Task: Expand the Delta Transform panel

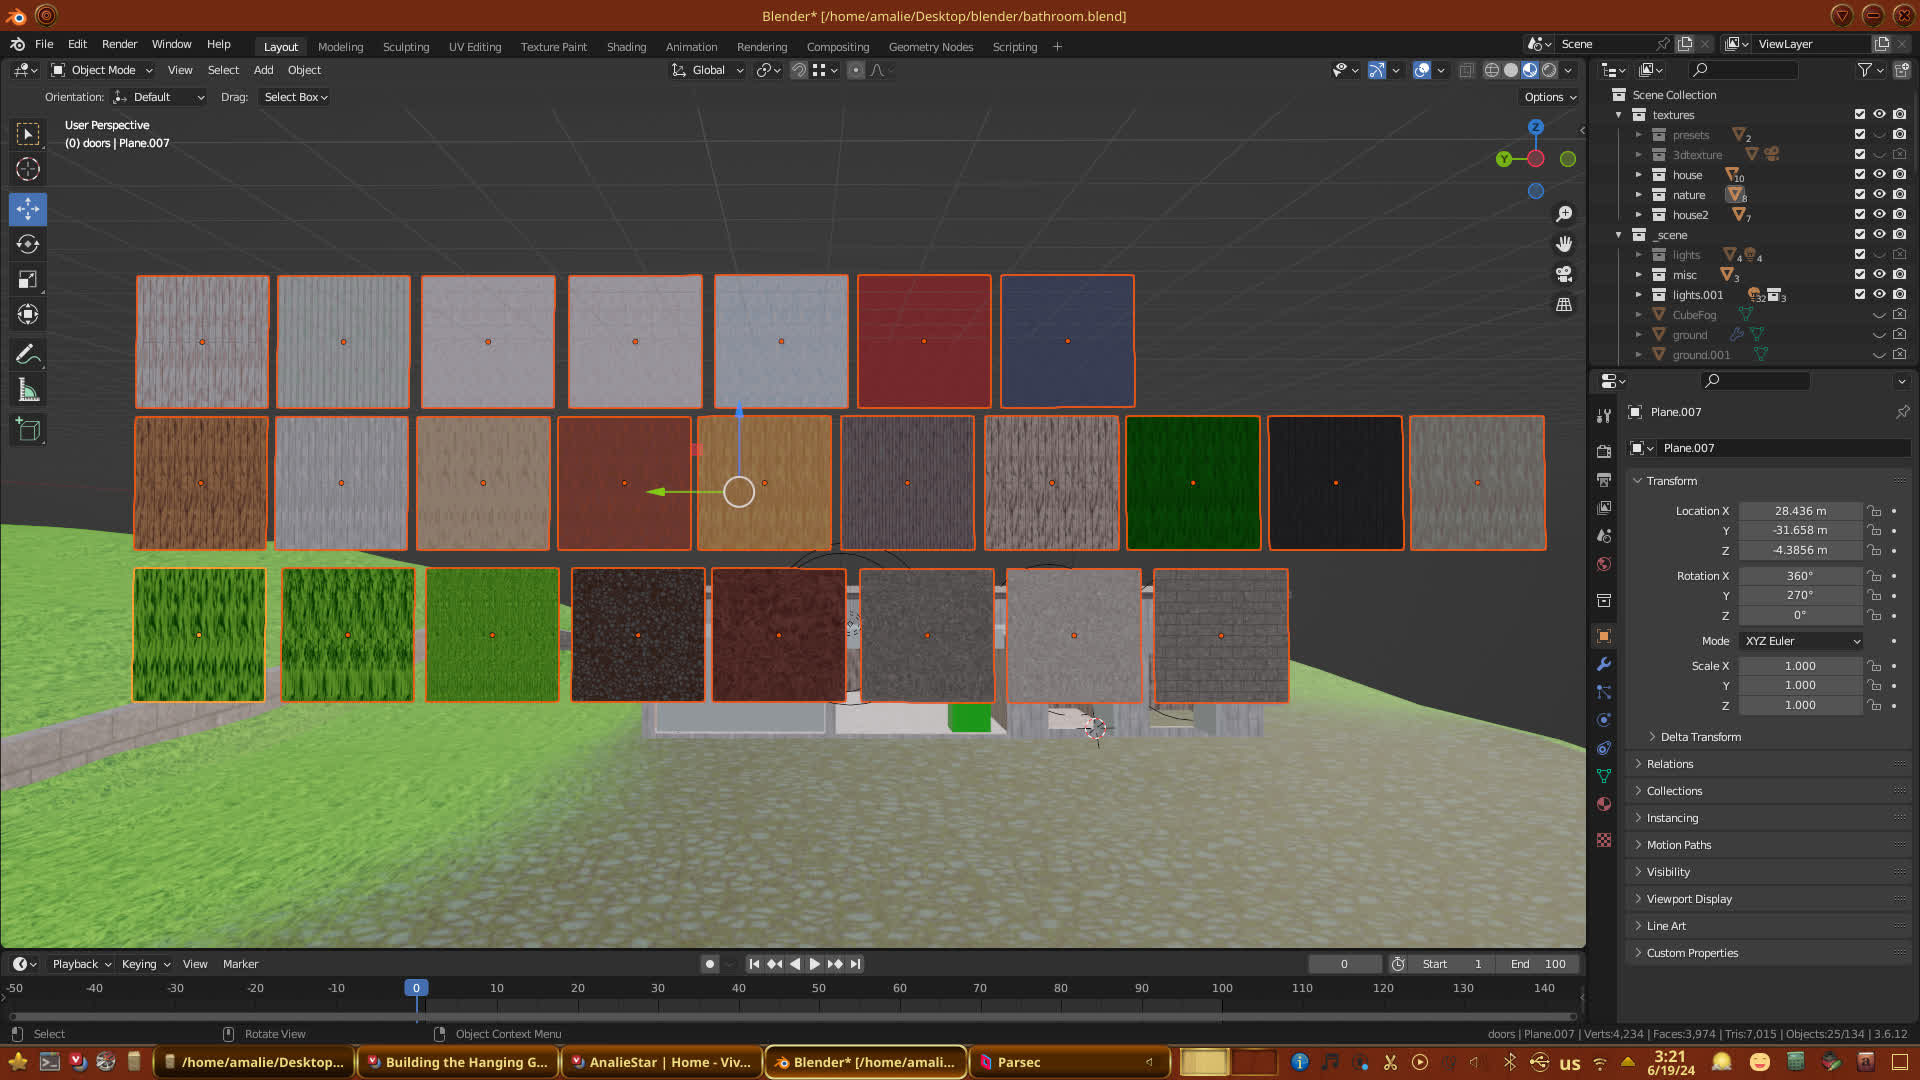Action: [1700, 737]
